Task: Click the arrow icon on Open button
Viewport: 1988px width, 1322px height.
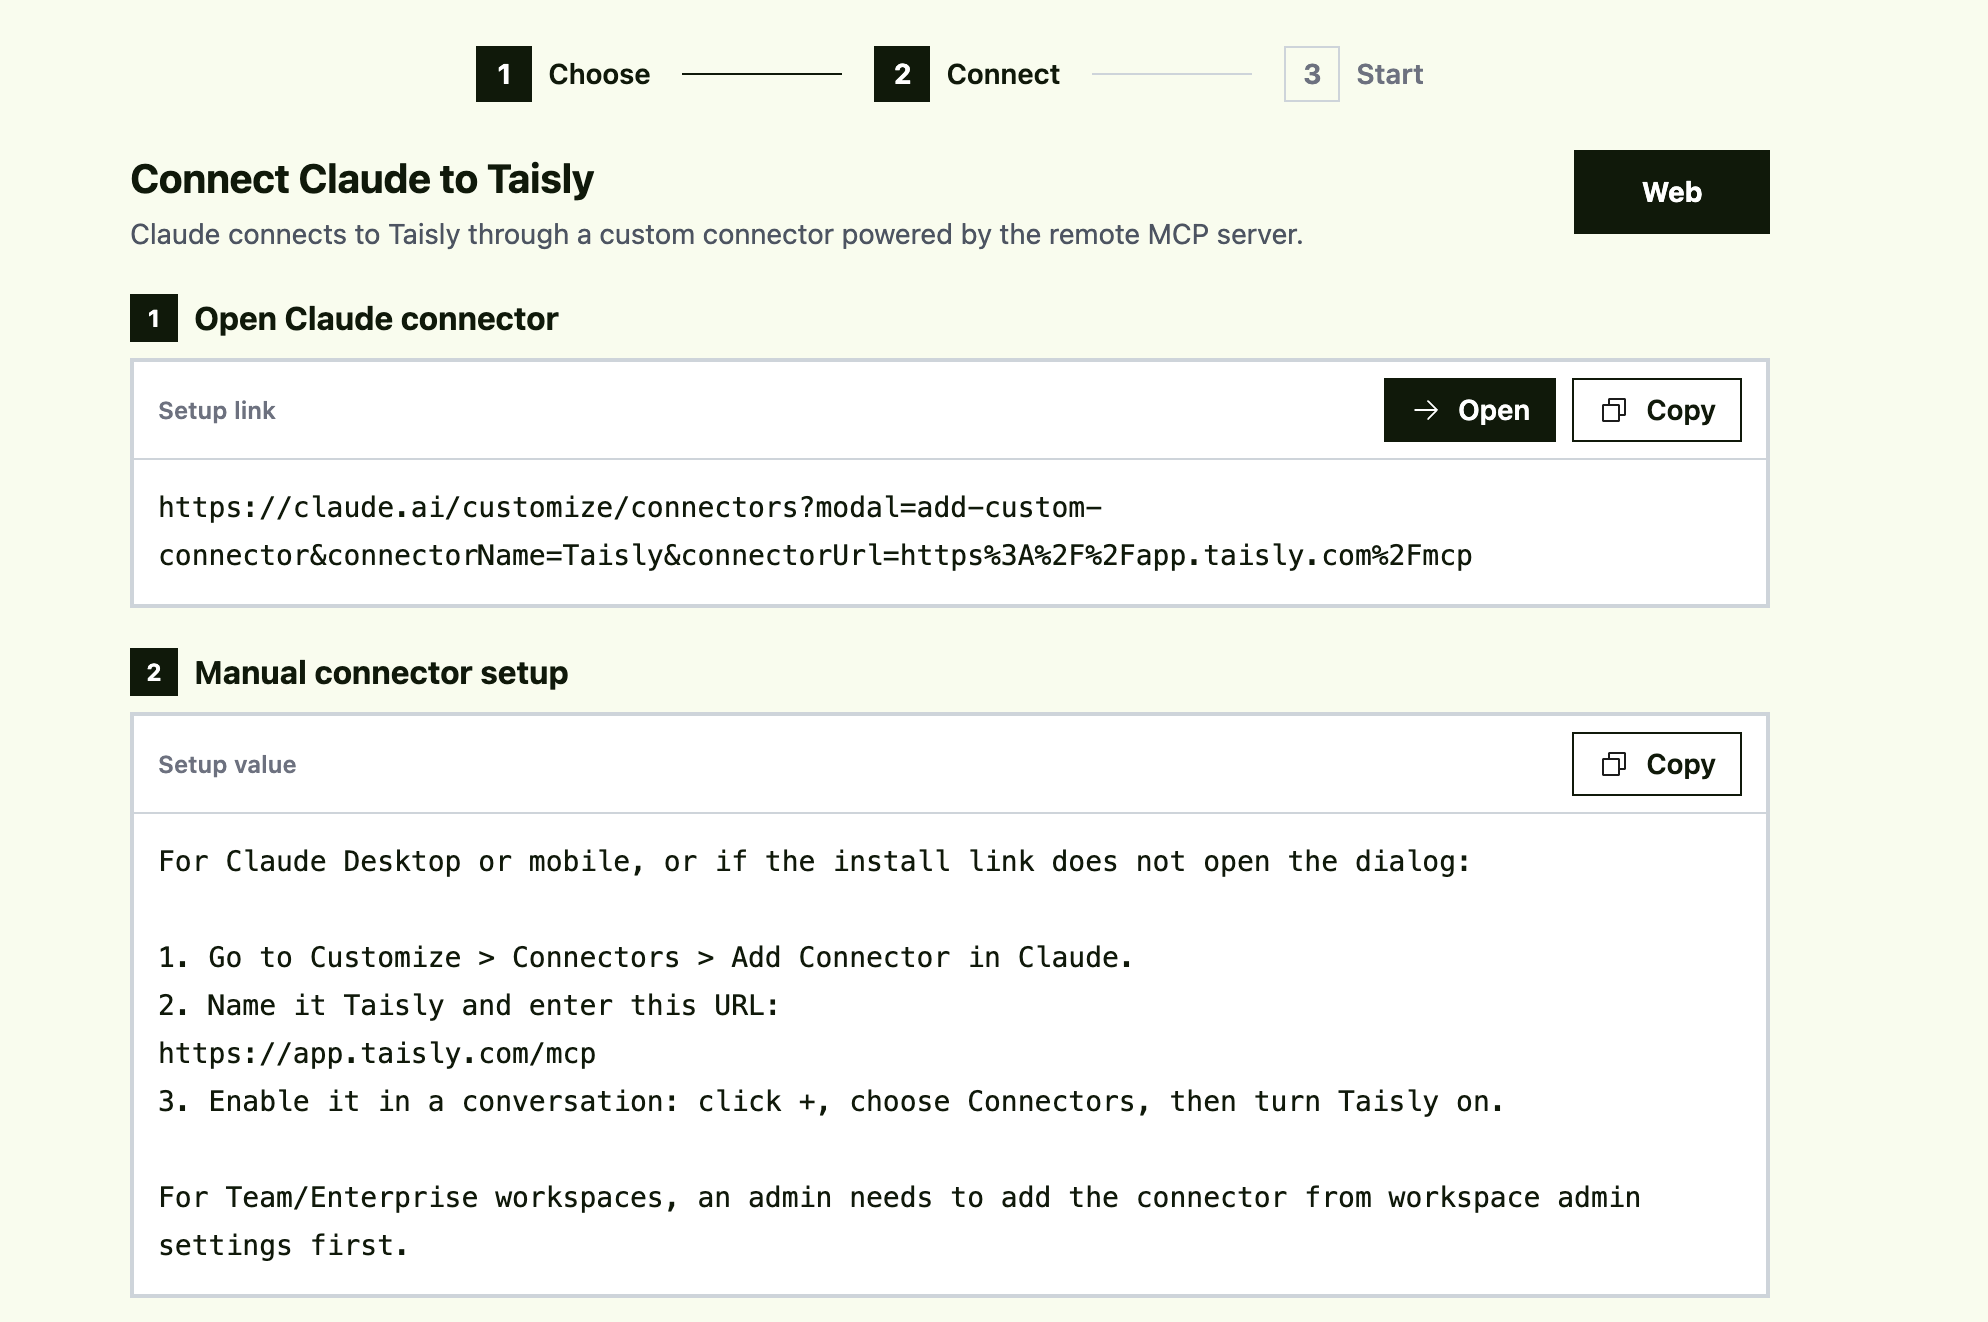Action: point(1426,410)
